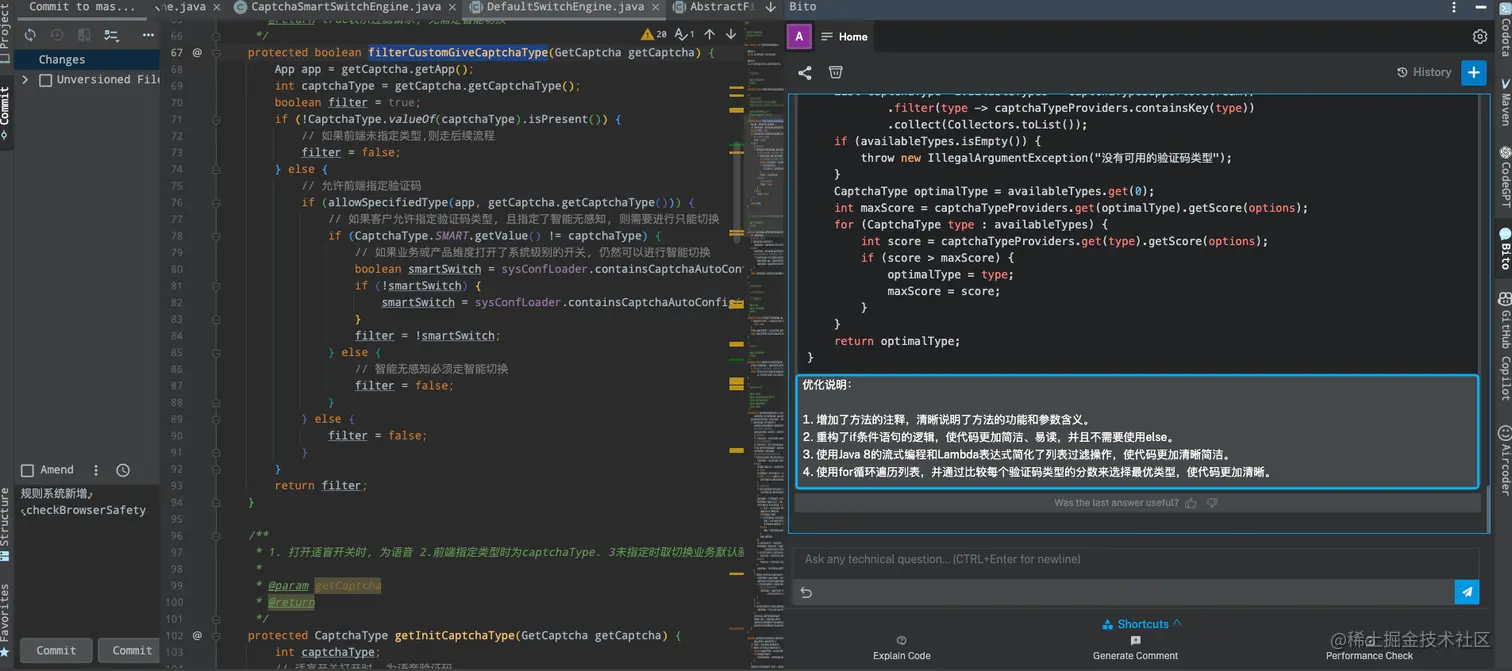Expand the Unversioned Files tree node
The height and width of the screenshot is (671, 1512).
26,80
